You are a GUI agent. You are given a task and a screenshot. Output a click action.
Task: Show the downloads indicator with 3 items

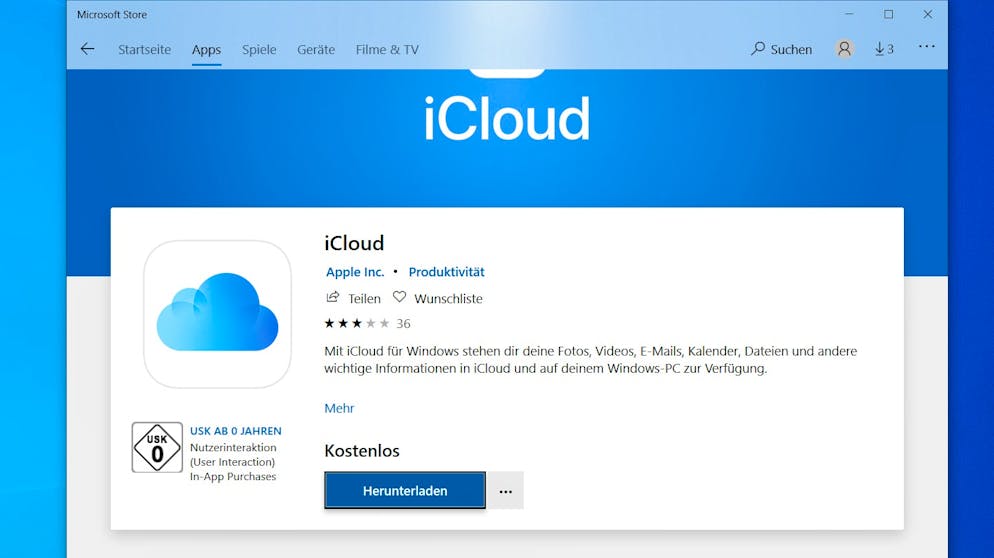884,49
